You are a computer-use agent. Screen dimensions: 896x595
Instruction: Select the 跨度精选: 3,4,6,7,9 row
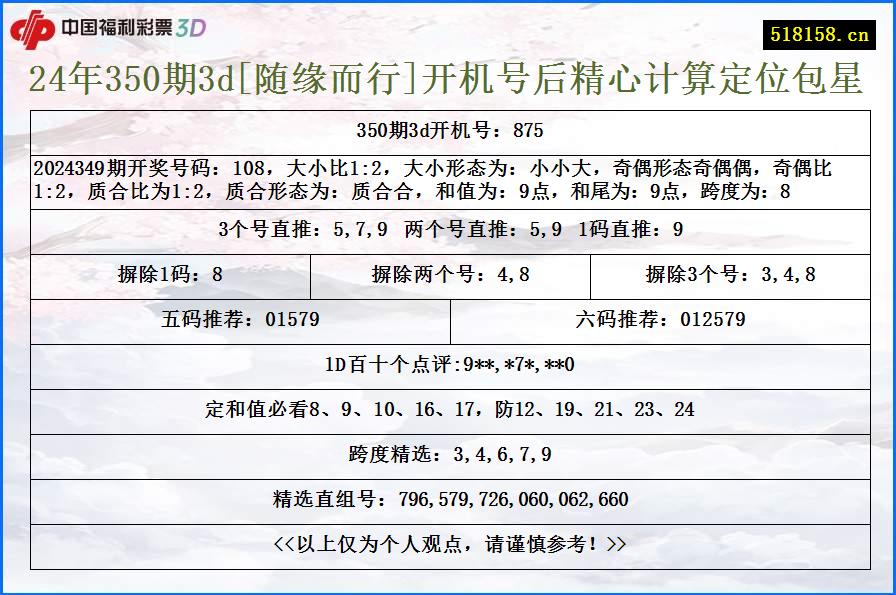coord(448,453)
